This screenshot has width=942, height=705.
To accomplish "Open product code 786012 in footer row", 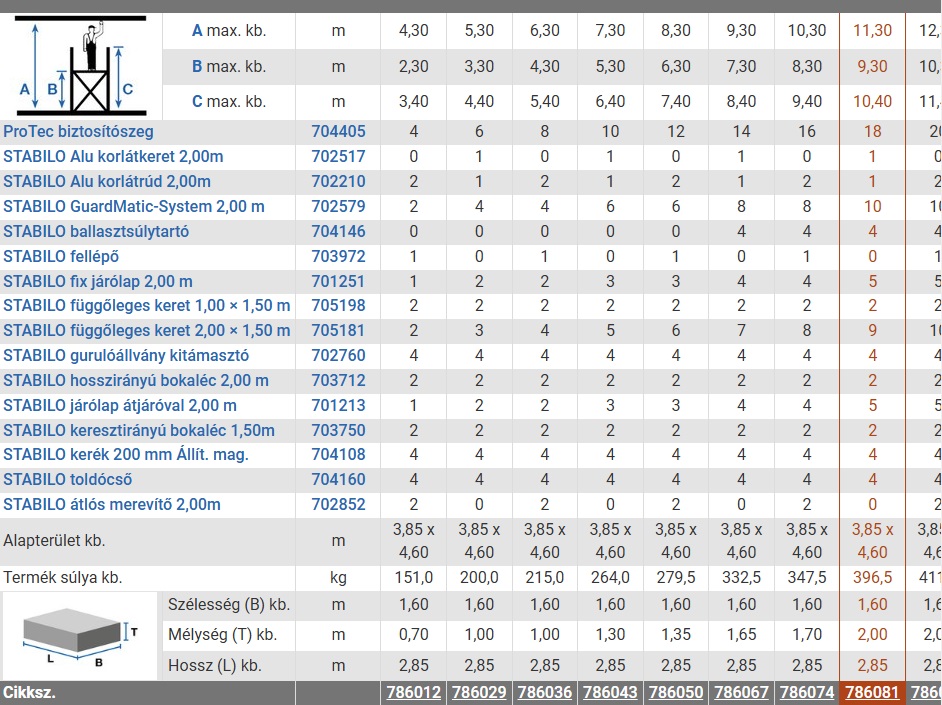I will tap(414, 693).
